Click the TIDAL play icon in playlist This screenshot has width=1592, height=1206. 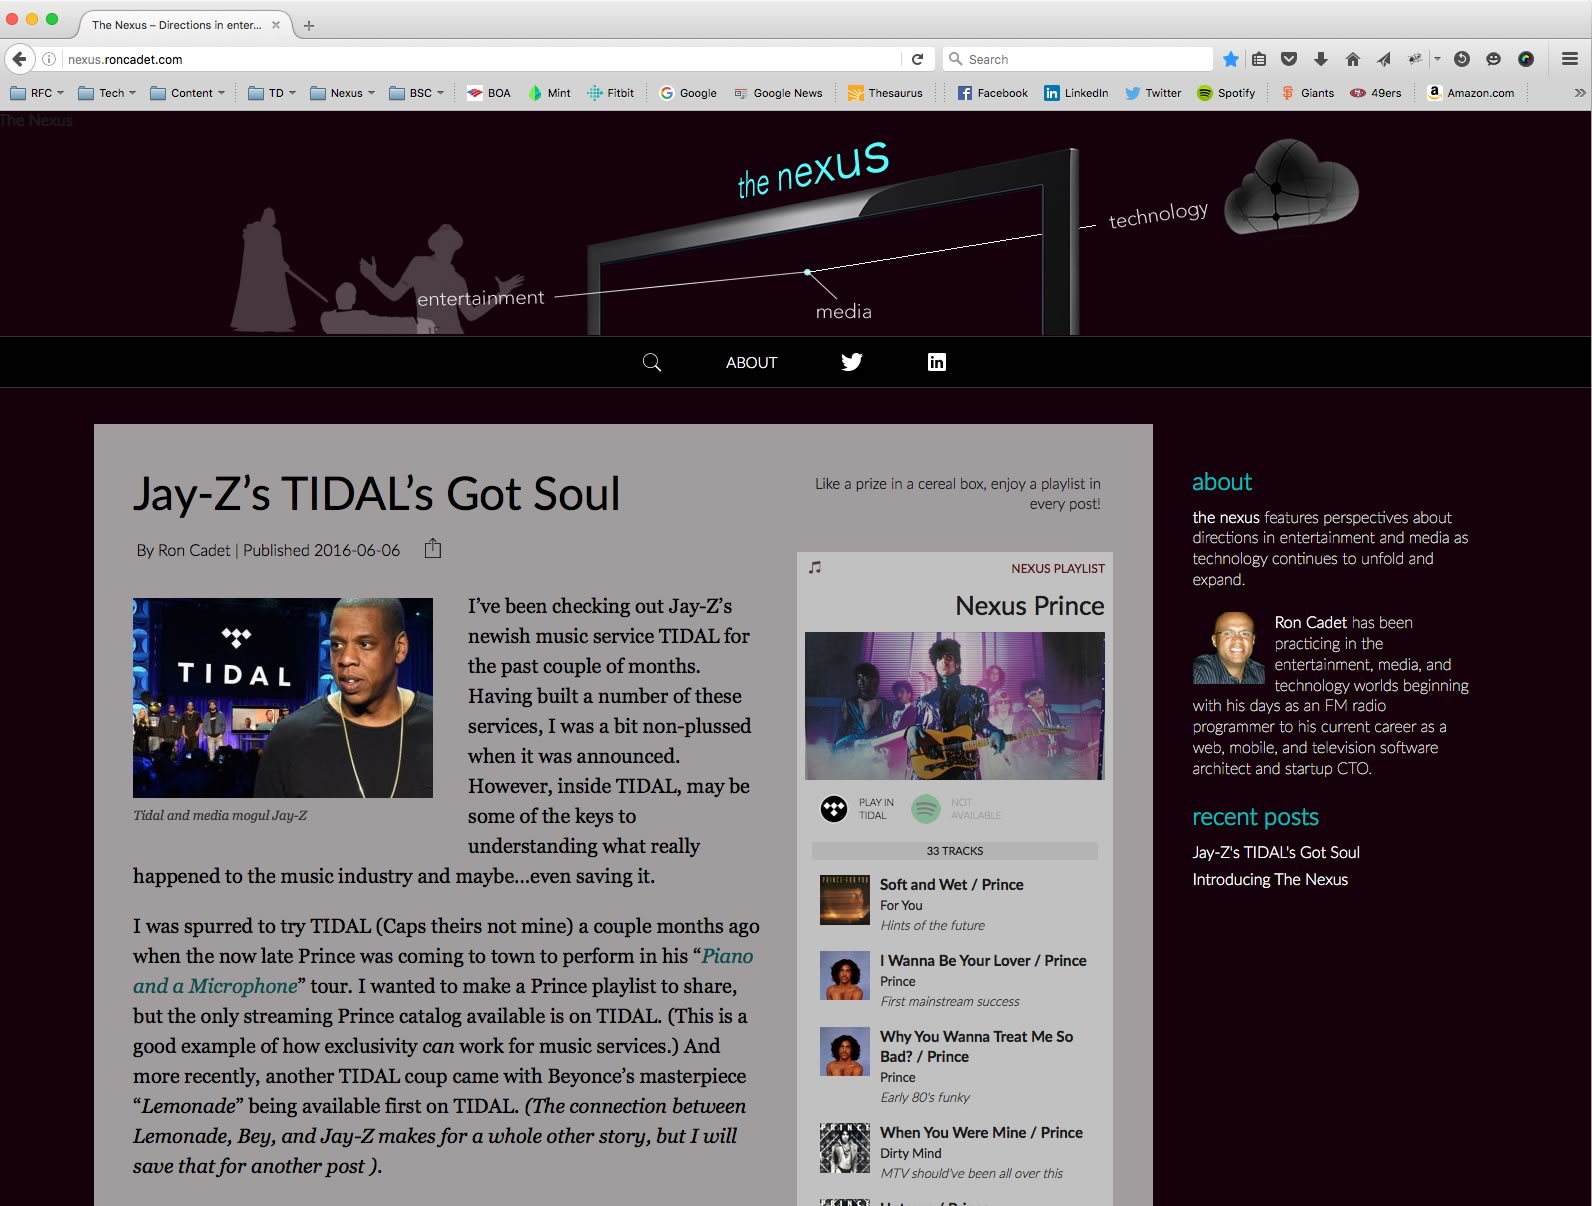(834, 808)
